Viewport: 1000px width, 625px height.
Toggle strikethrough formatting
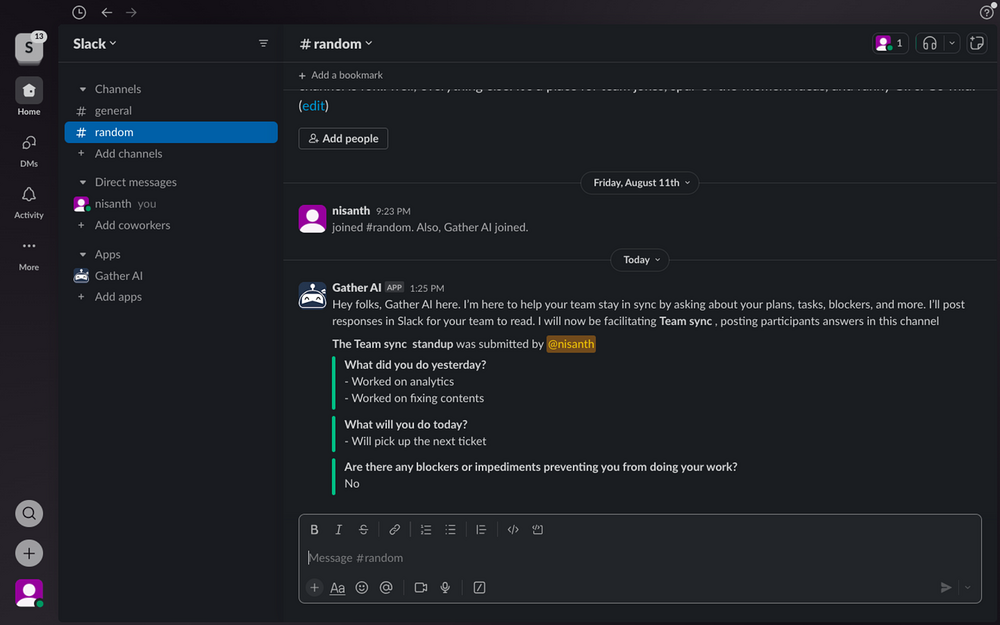363,529
